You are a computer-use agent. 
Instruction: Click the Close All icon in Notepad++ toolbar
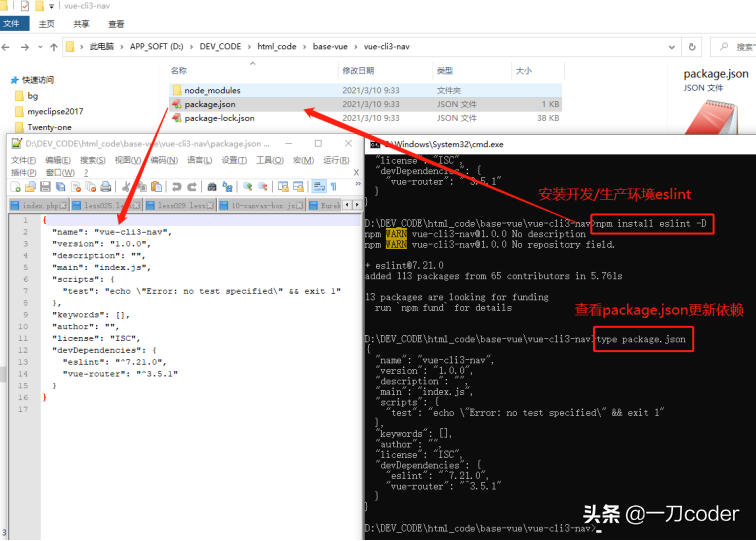coord(91,187)
